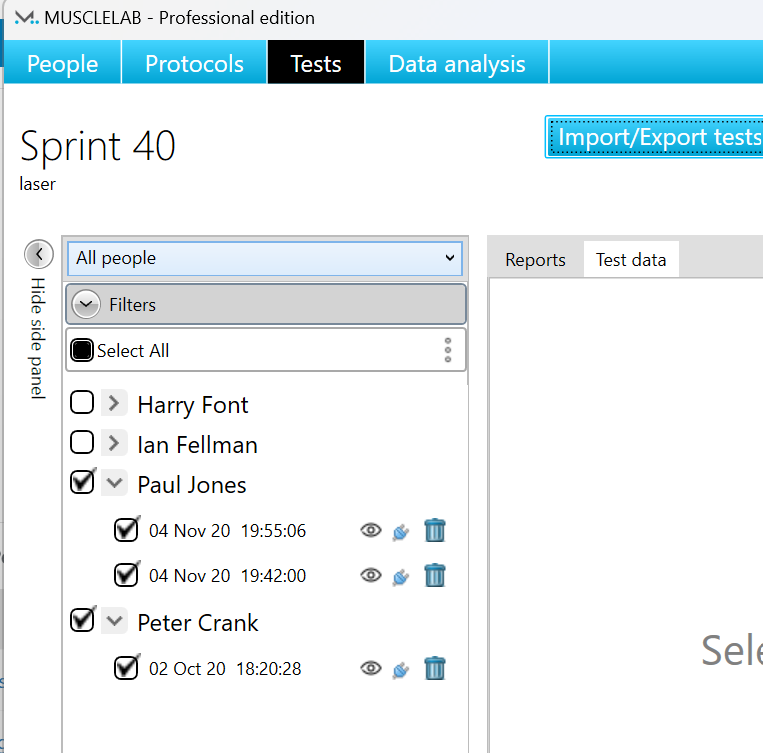Uncheck the 02 Oct 20 18:20:28 test checkbox
763x753 pixels.
click(x=126, y=668)
